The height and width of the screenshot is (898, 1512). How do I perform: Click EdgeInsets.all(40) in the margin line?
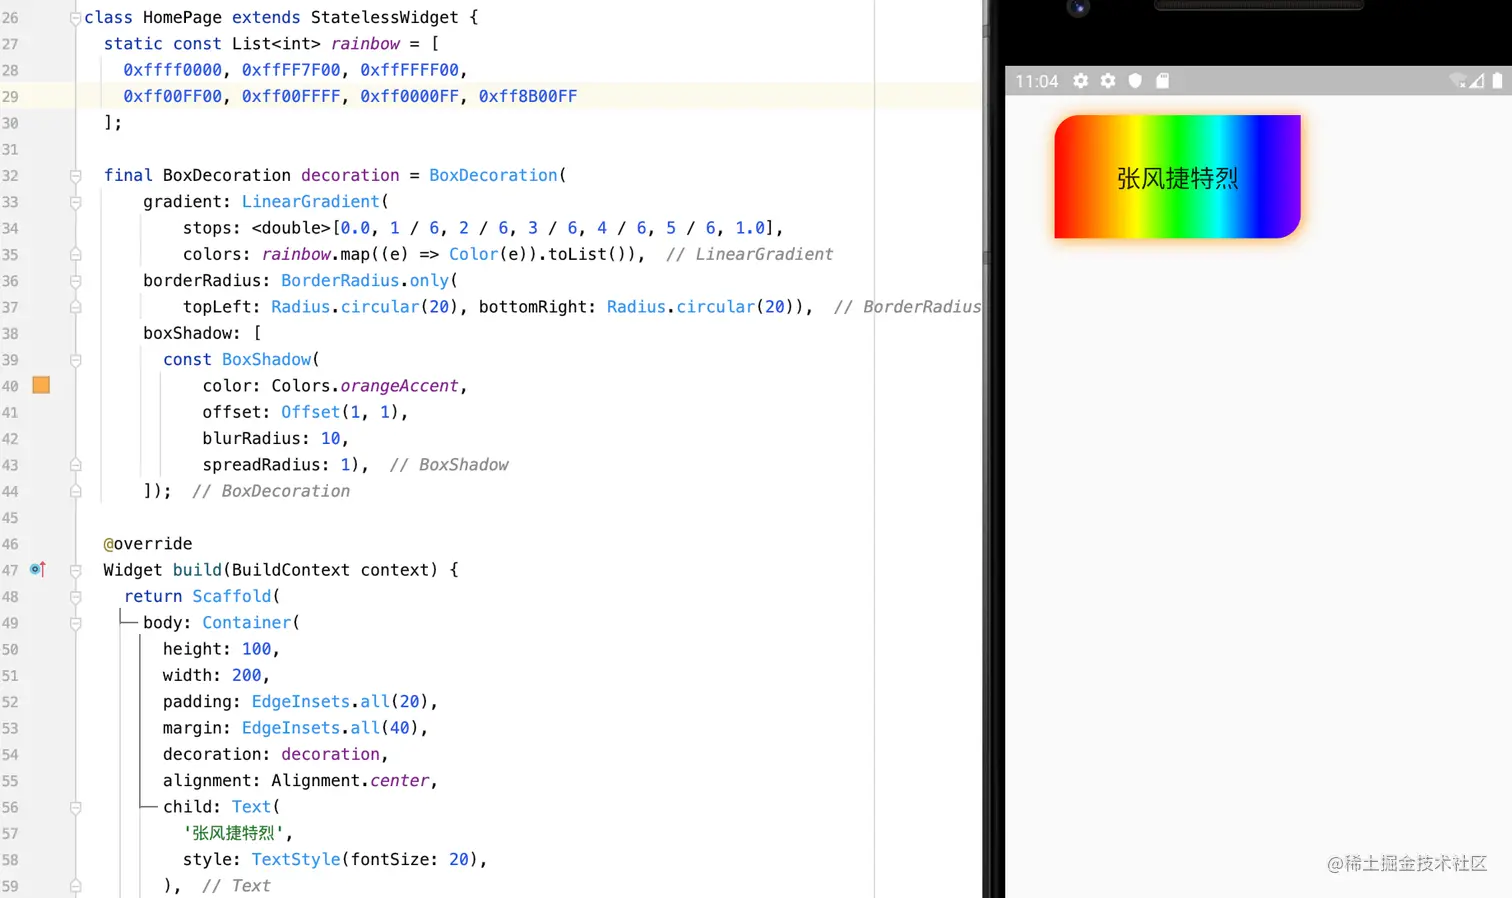pyautogui.click(x=330, y=728)
